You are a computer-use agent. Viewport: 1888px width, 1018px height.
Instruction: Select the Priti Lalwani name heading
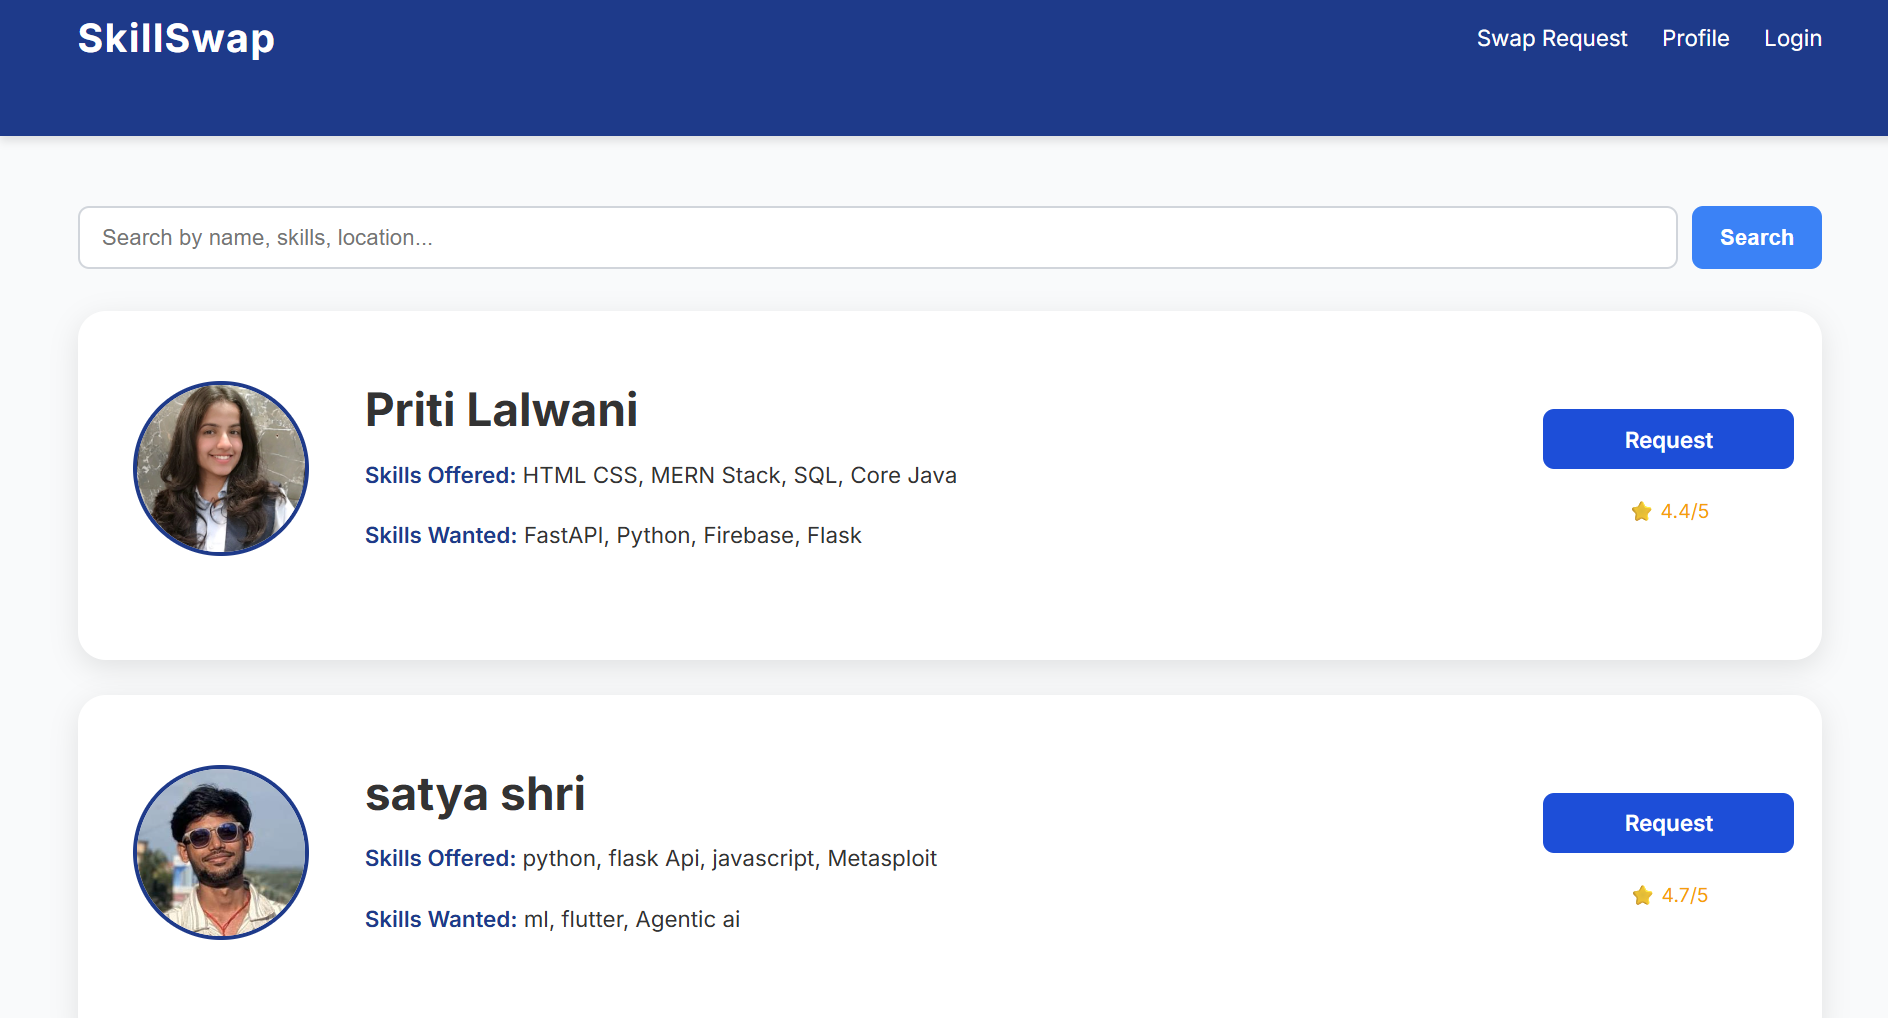tap(501, 410)
